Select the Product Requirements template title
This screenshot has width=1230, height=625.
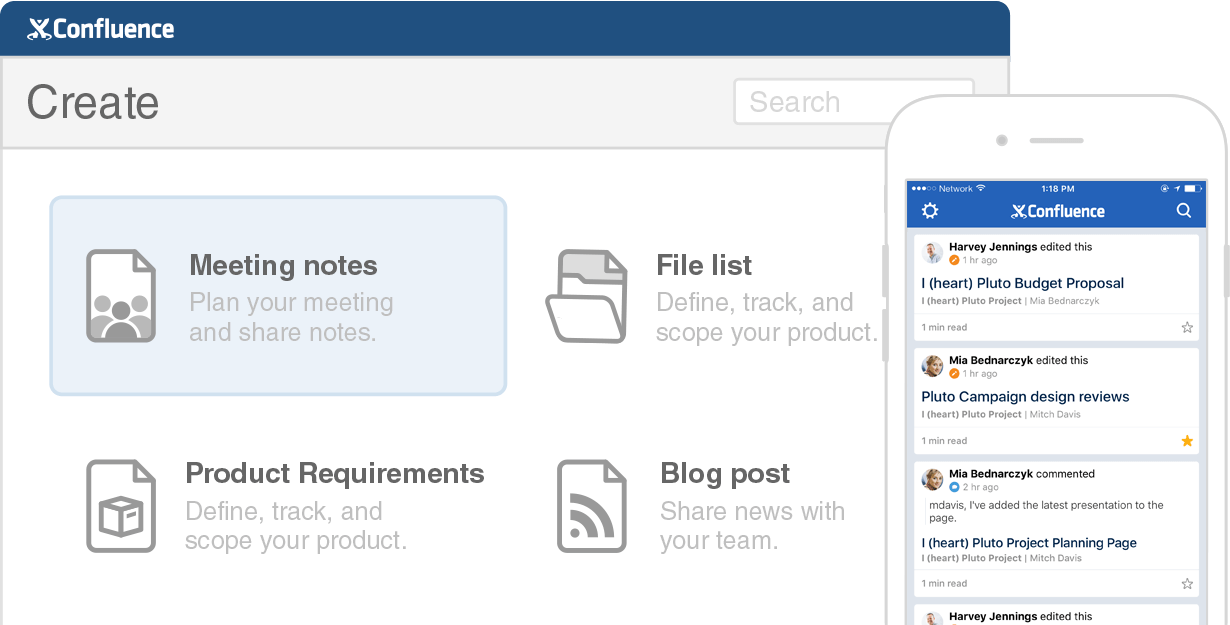click(335, 474)
